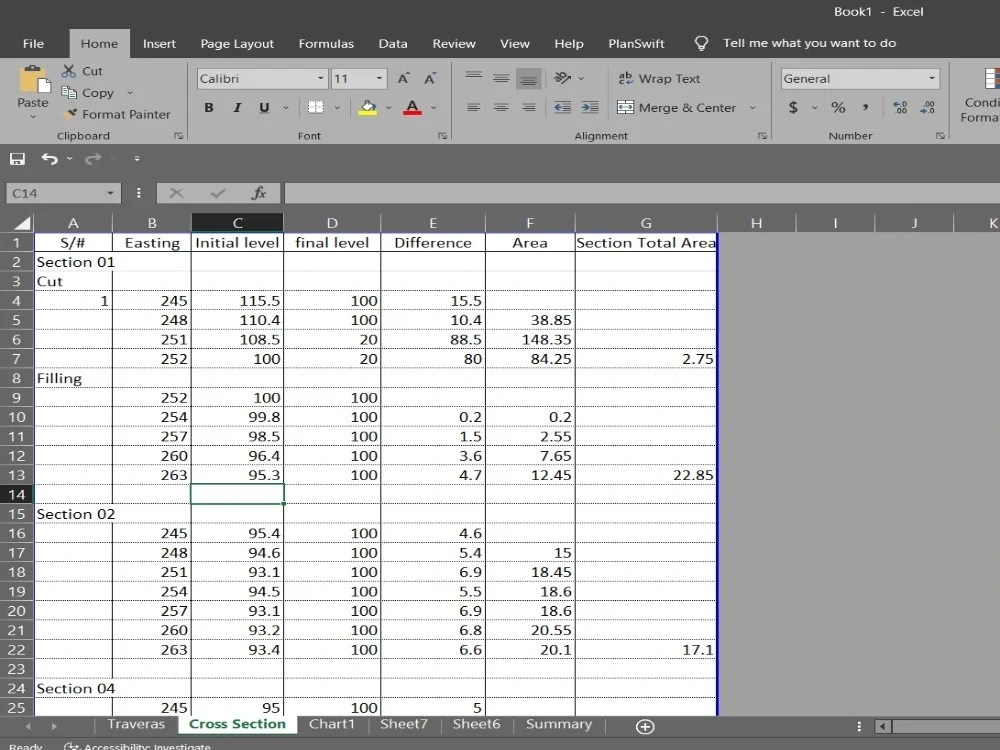The image size is (1000, 750).
Task: Top align the cell contents
Action: pos(473,78)
